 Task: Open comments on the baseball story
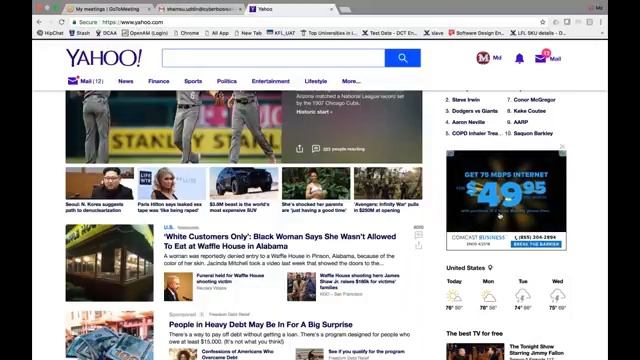(x=316, y=149)
